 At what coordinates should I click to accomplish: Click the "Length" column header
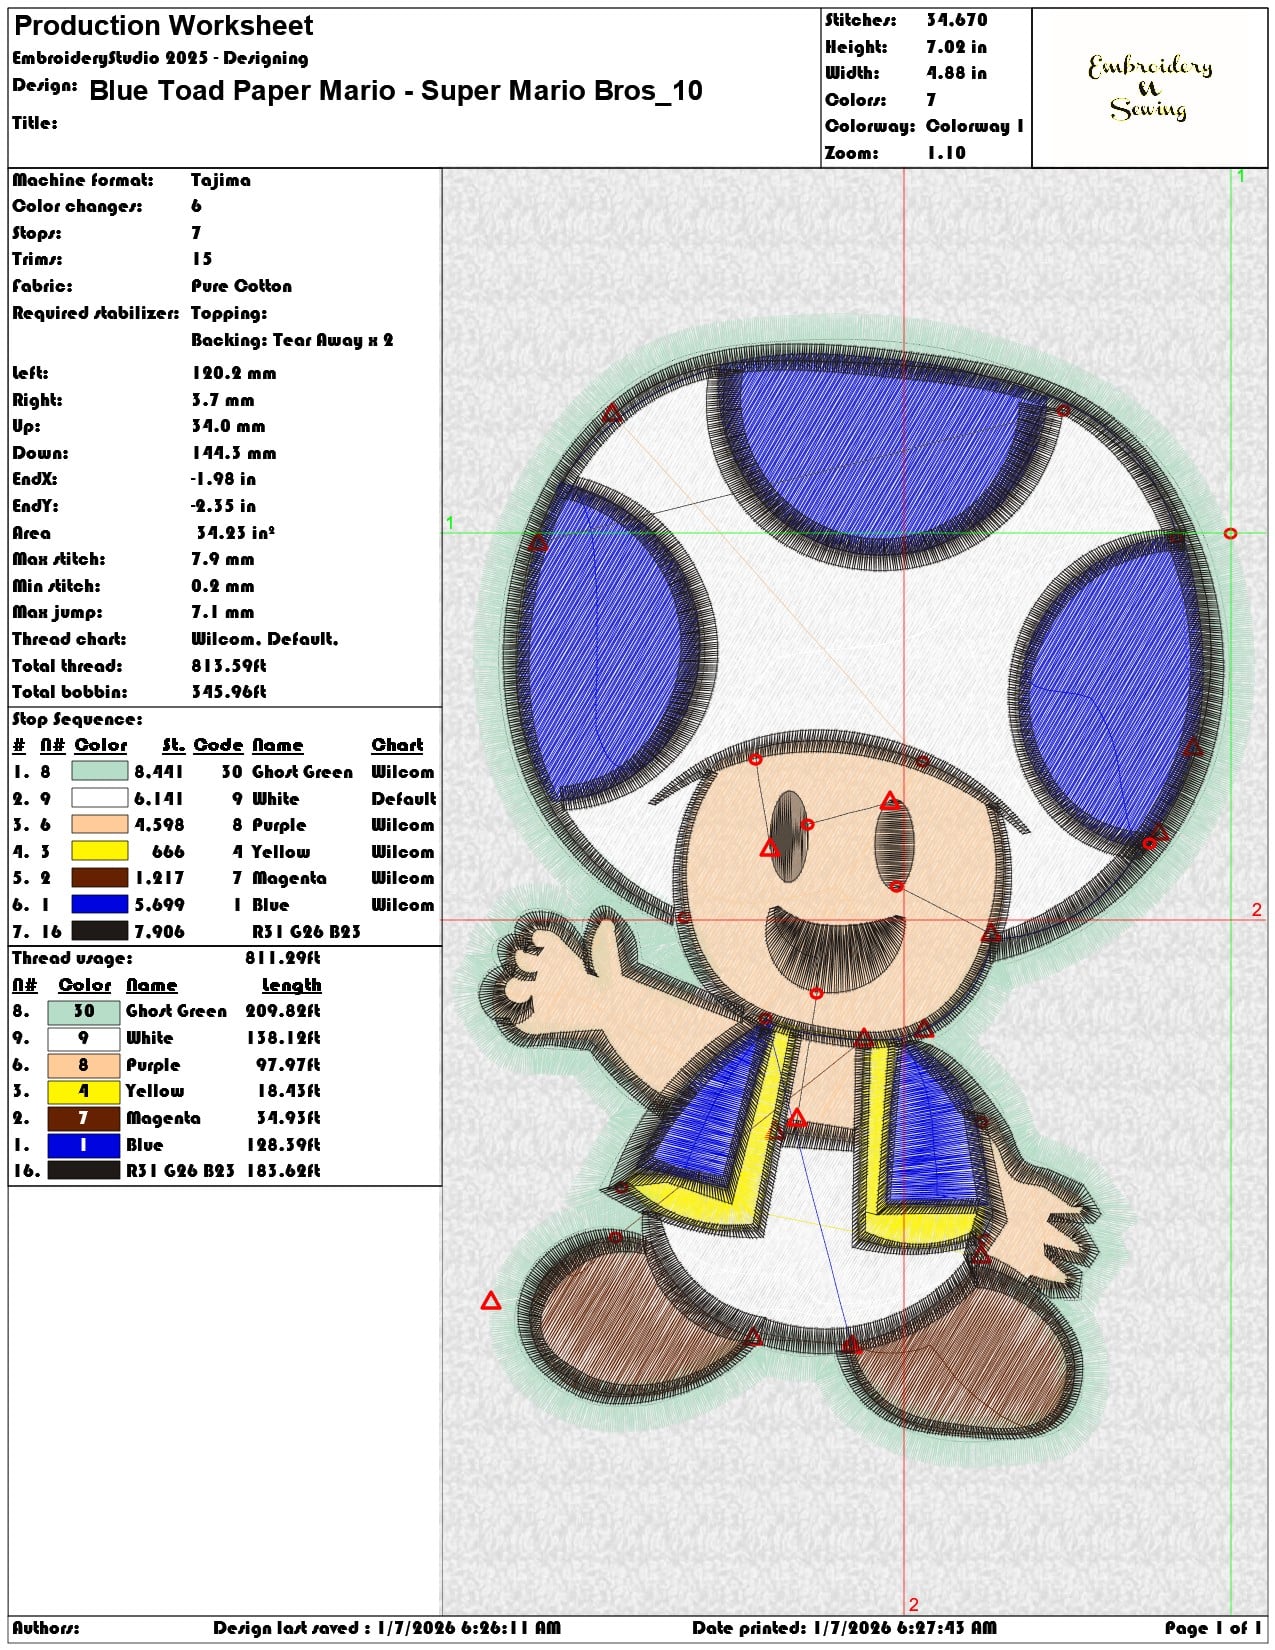292,985
